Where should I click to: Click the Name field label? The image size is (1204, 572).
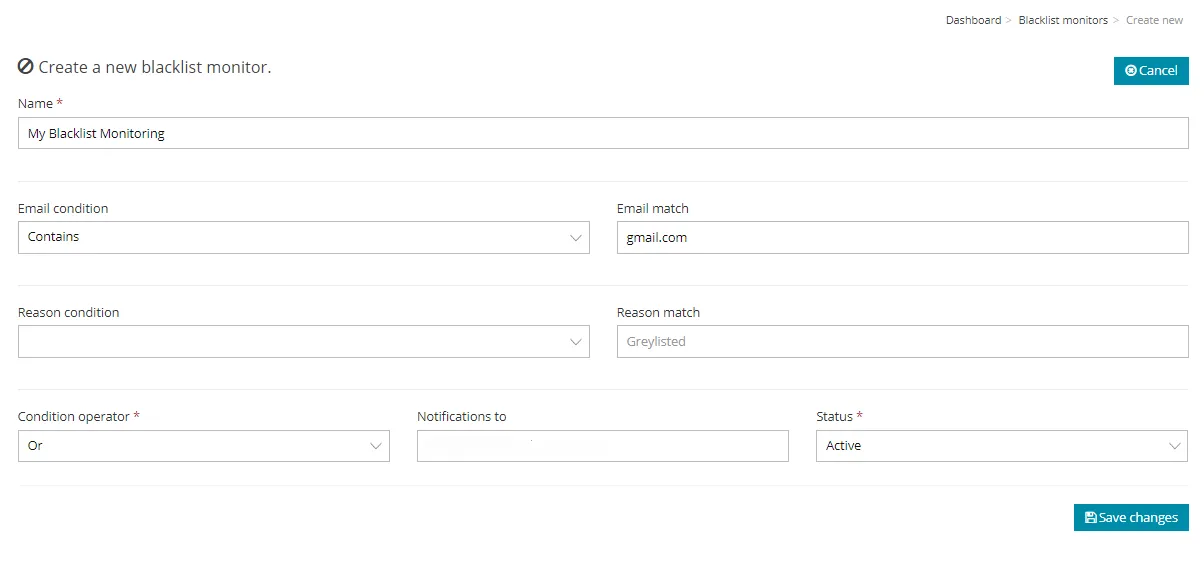click(x=35, y=104)
